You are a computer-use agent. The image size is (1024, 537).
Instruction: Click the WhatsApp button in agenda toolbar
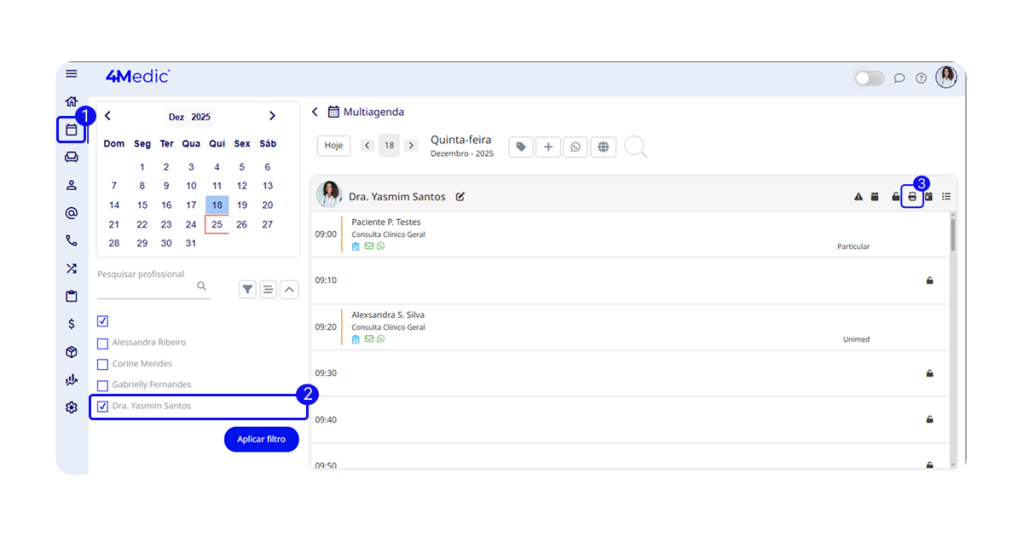coord(575,147)
